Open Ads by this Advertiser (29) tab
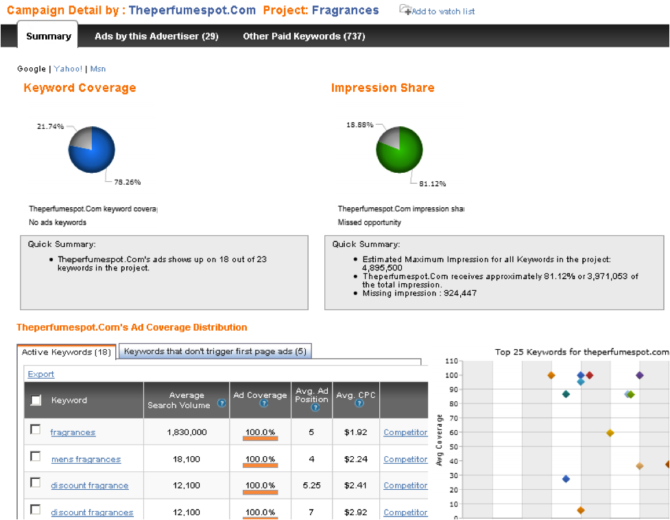 [x=156, y=36]
